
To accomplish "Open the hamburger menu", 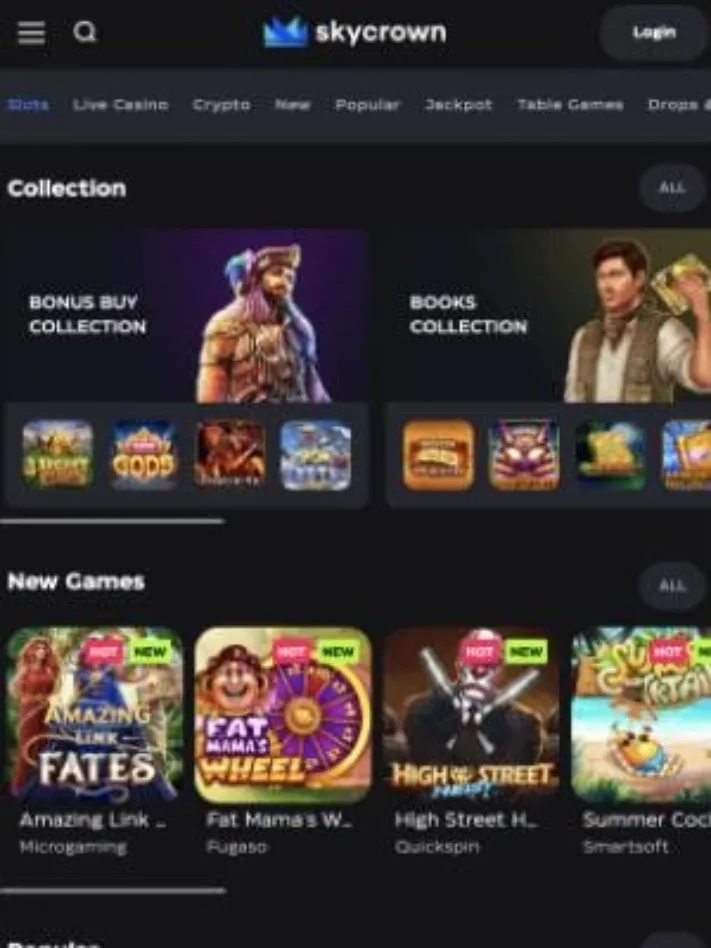I will 31,33.
